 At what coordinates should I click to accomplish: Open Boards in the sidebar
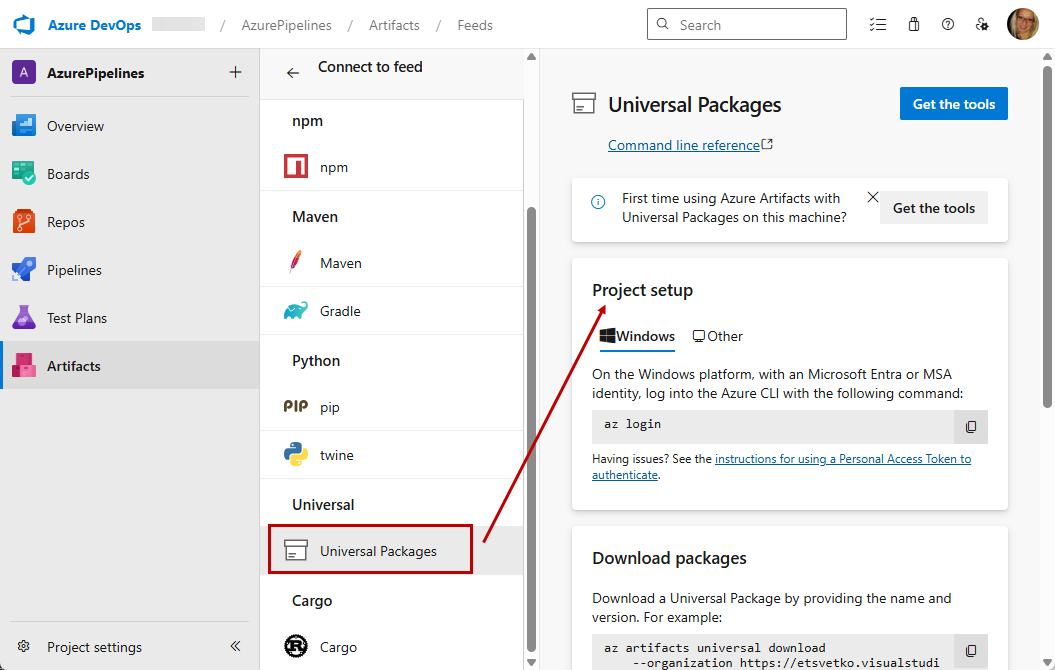pos(130,174)
